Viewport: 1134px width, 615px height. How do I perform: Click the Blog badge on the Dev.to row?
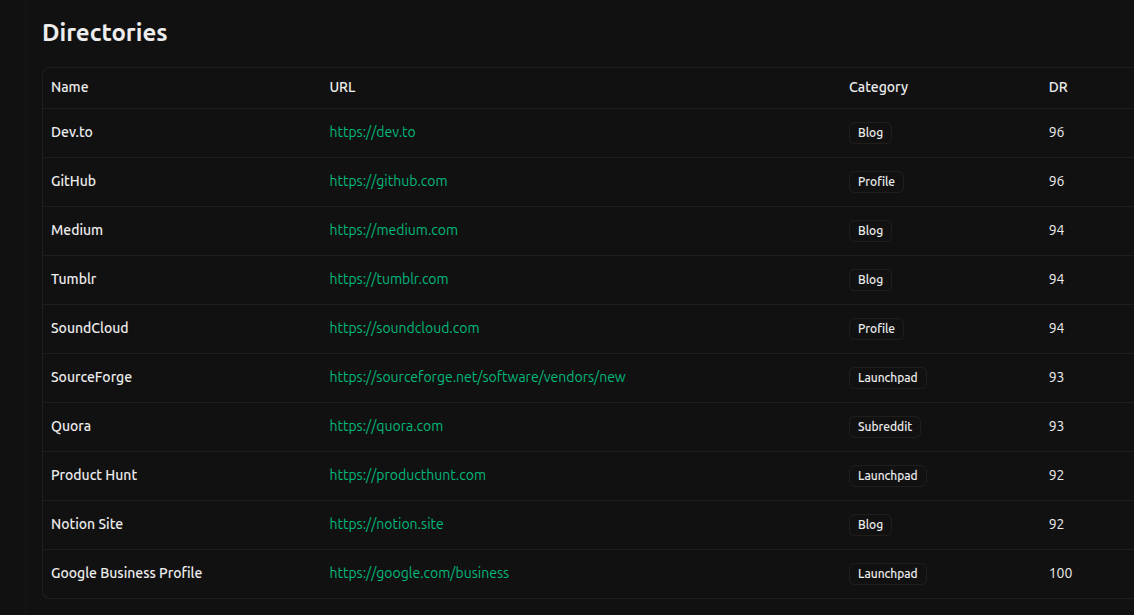[870, 132]
